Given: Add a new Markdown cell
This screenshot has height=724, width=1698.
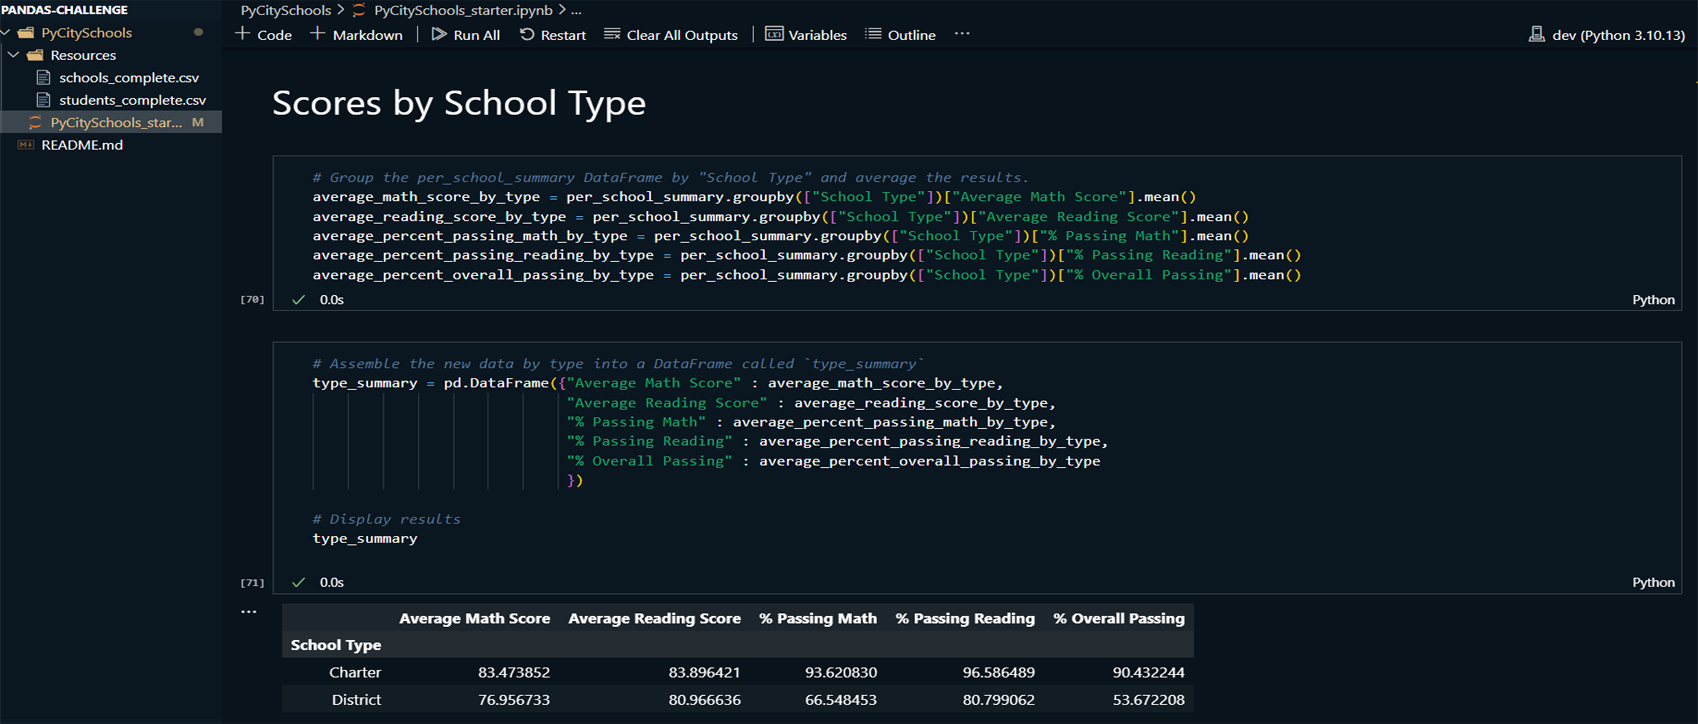Looking at the screenshot, I should pyautogui.click(x=356, y=34).
